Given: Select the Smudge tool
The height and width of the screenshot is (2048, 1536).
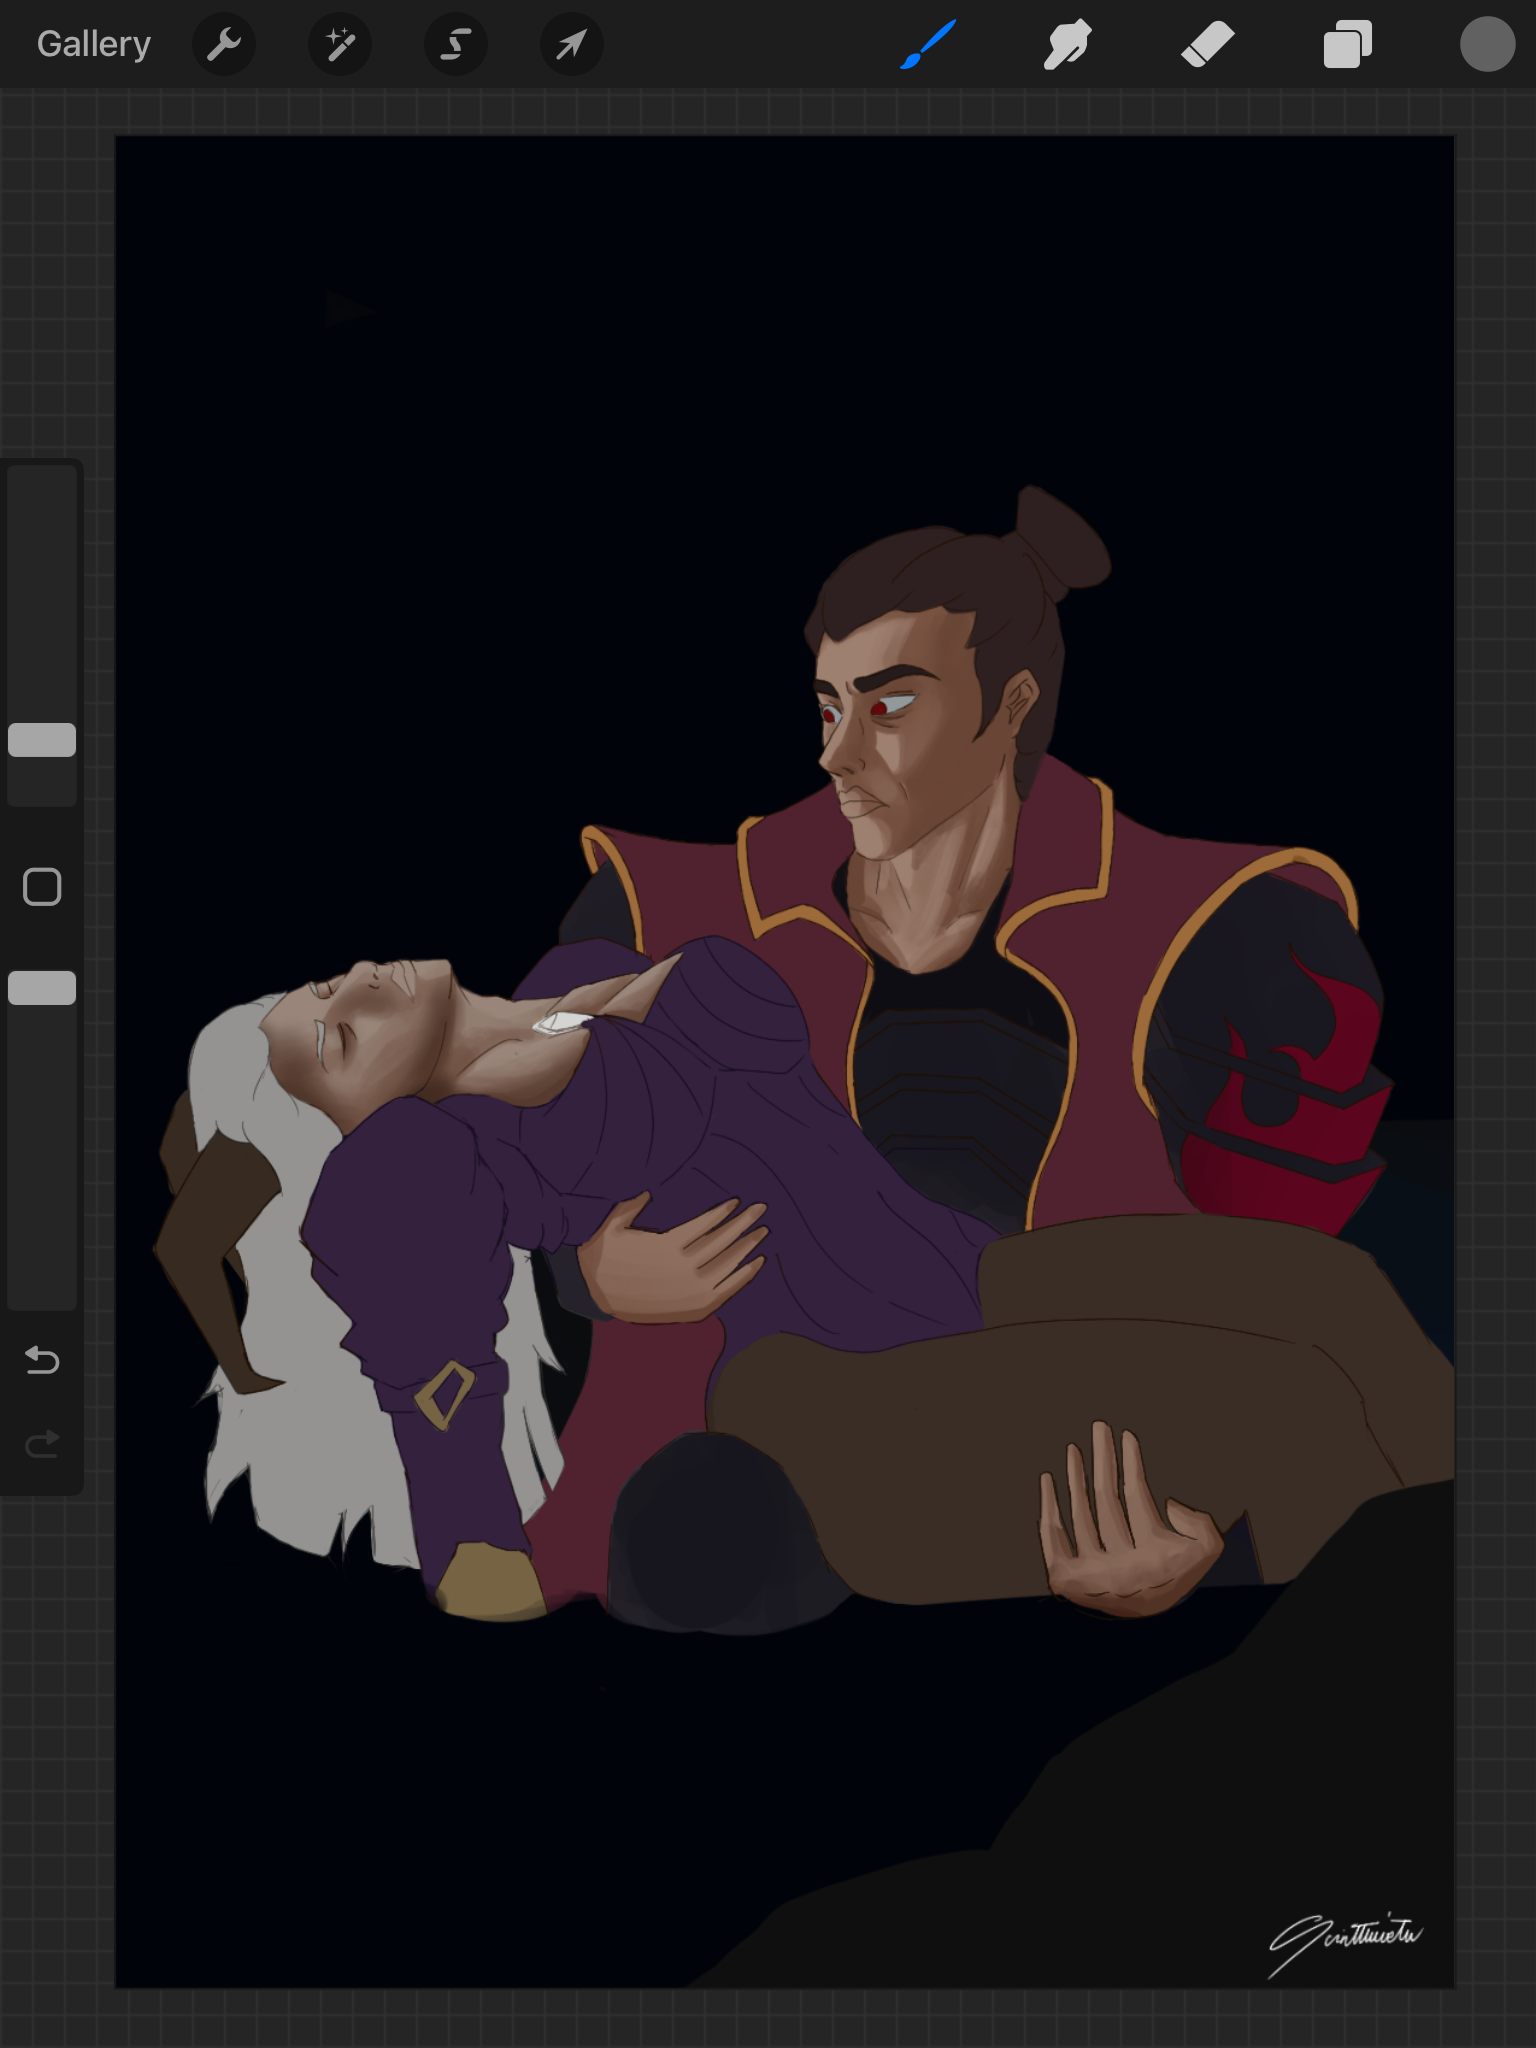Looking at the screenshot, I should point(1067,44).
